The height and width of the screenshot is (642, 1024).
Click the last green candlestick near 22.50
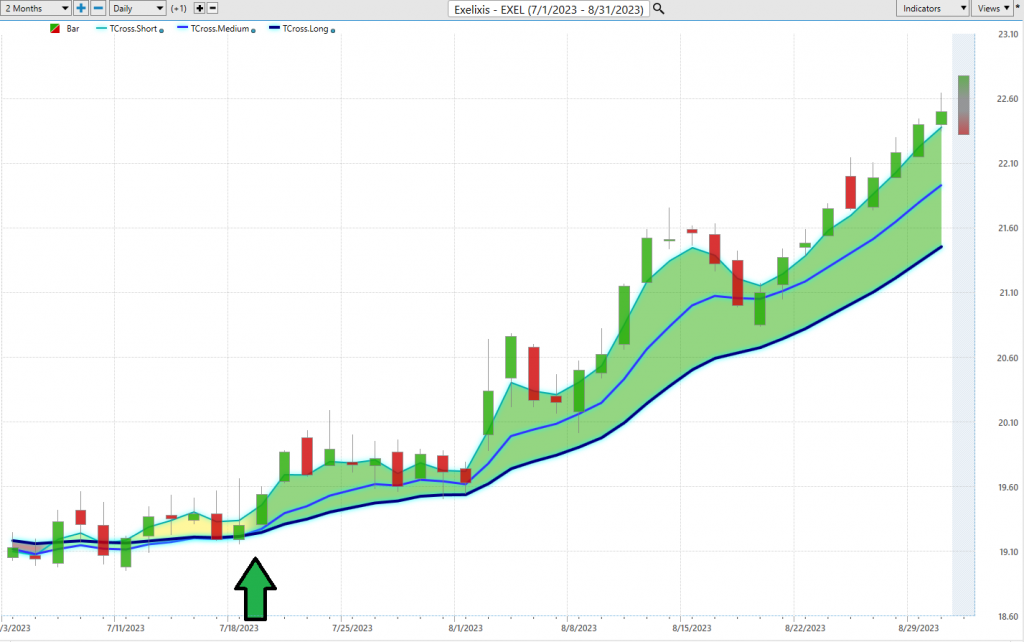coord(941,118)
